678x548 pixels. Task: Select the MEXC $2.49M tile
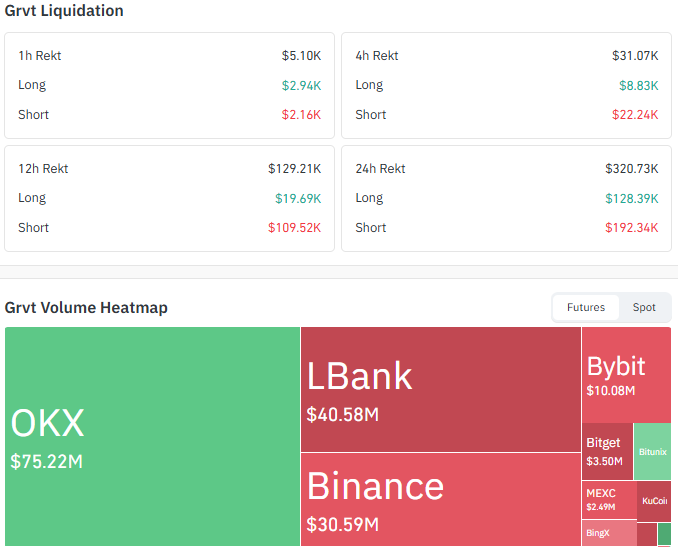click(609, 500)
